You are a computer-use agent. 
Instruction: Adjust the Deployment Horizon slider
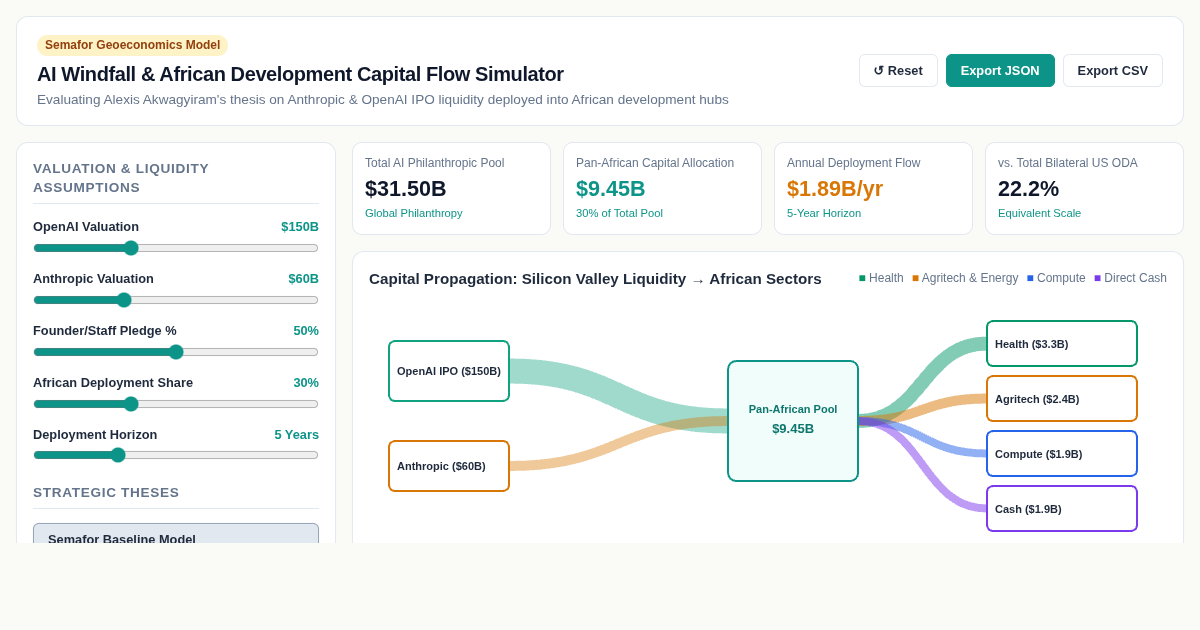click(176, 455)
